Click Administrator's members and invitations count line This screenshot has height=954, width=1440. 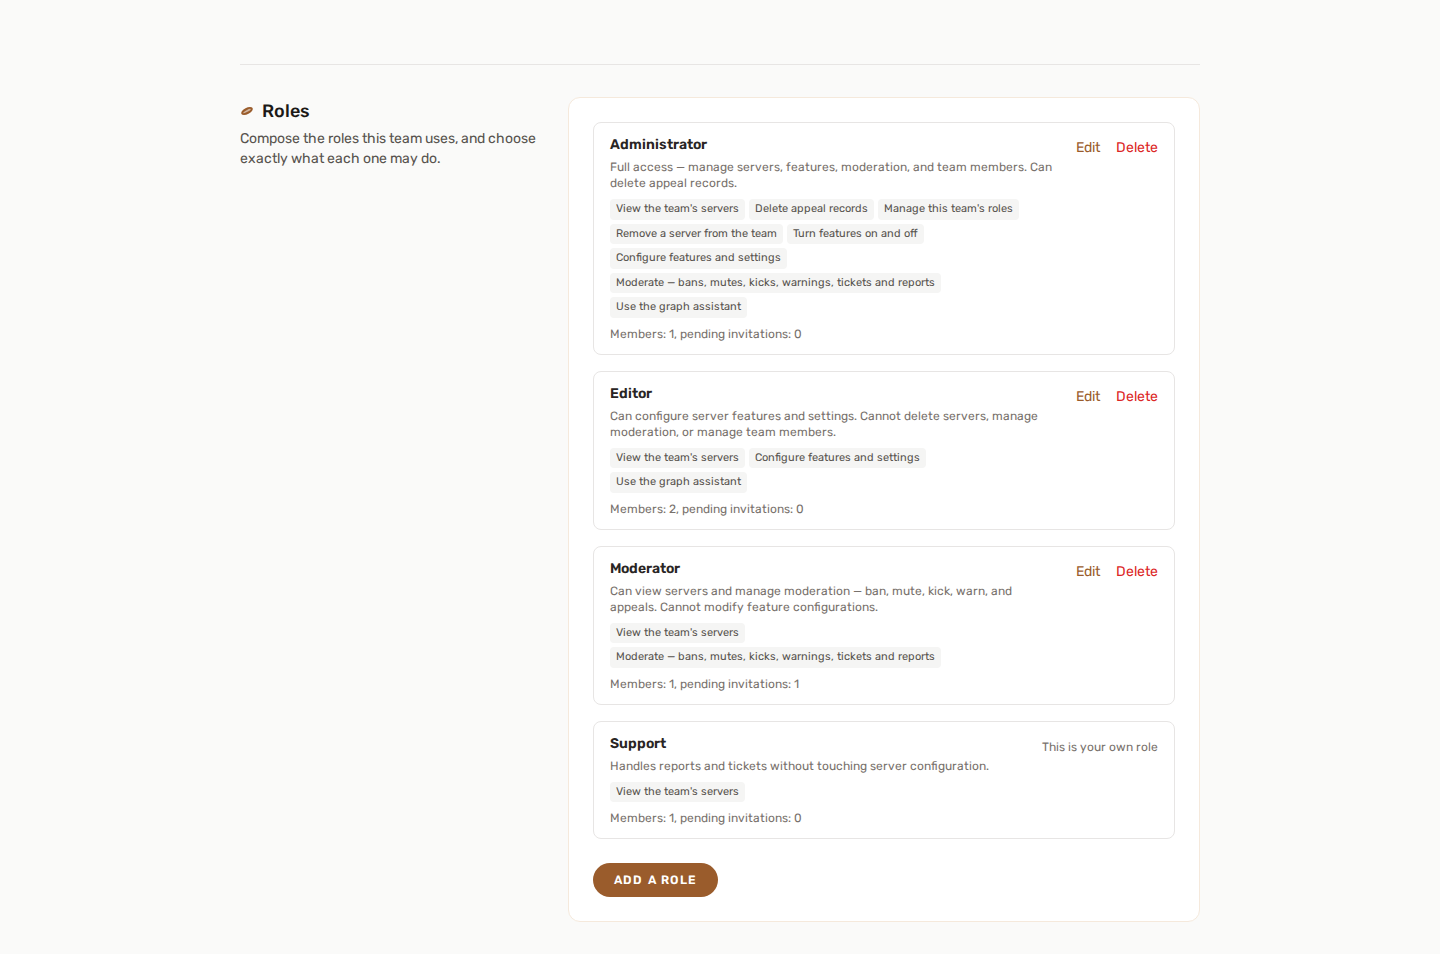click(x=706, y=334)
